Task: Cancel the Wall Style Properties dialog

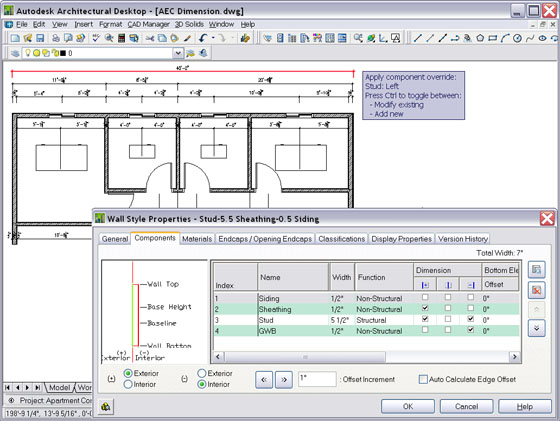Action: pyautogui.click(x=466, y=406)
